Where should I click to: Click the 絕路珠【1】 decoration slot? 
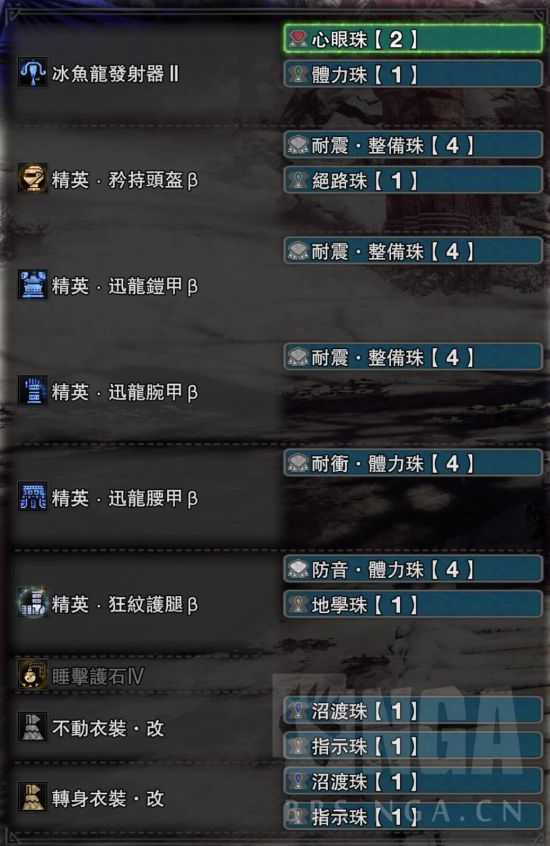(413, 180)
